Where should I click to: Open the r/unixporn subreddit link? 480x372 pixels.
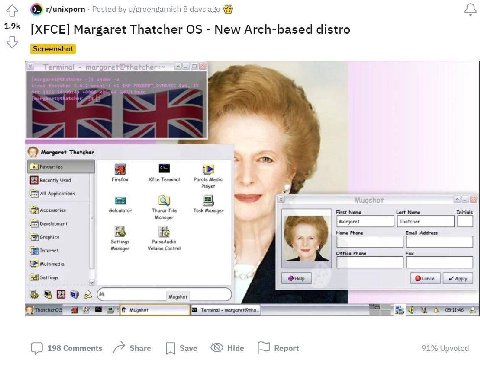pos(65,9)
